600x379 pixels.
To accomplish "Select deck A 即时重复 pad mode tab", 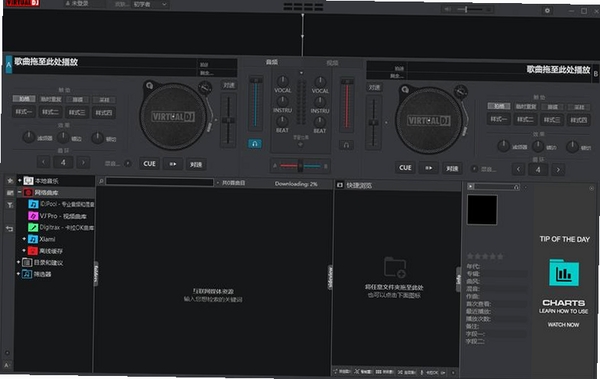I will click(x=51, y=100).
